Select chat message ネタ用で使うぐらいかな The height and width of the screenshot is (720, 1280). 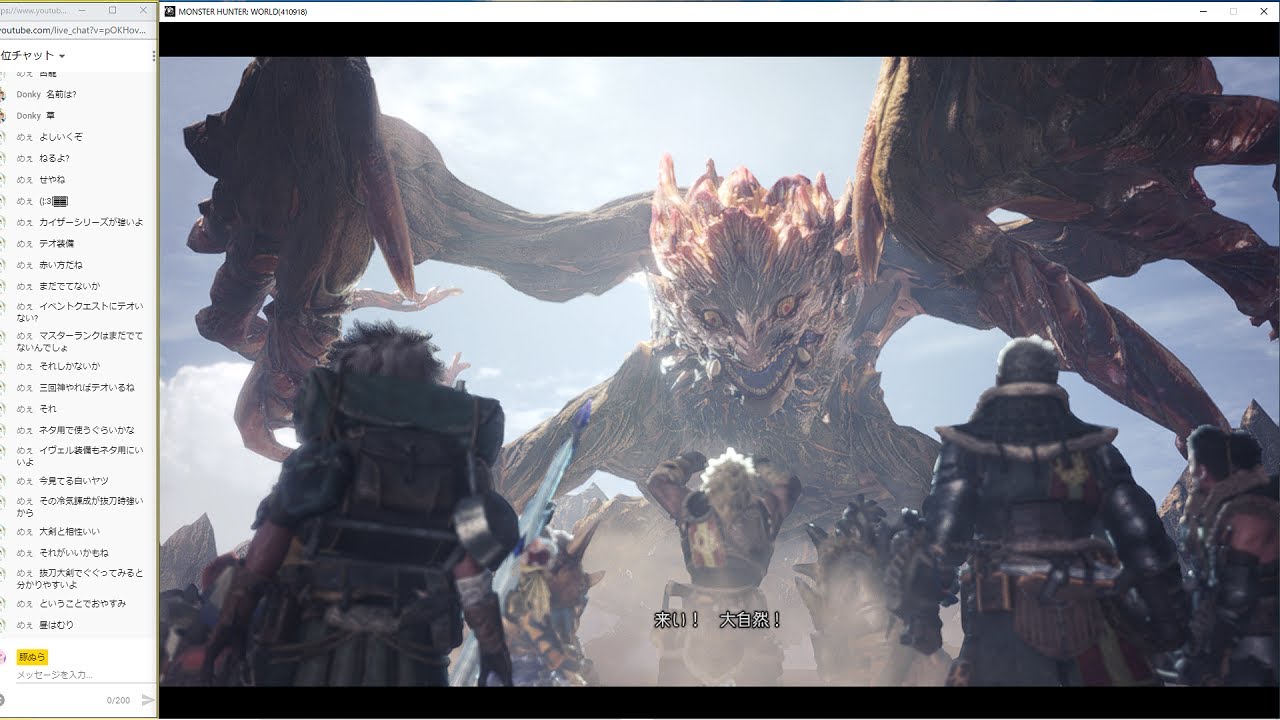86,430
